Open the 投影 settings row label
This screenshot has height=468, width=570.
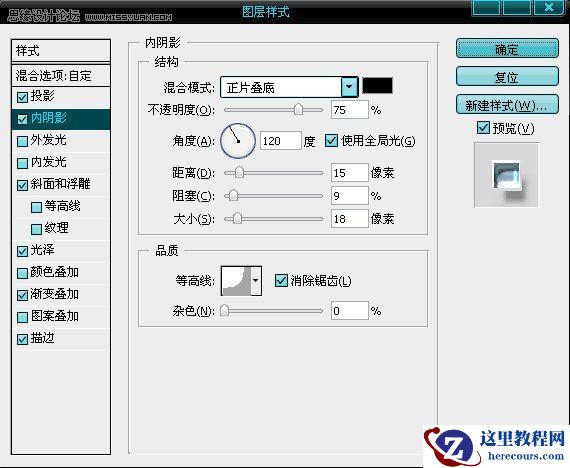tap(43, 96)
